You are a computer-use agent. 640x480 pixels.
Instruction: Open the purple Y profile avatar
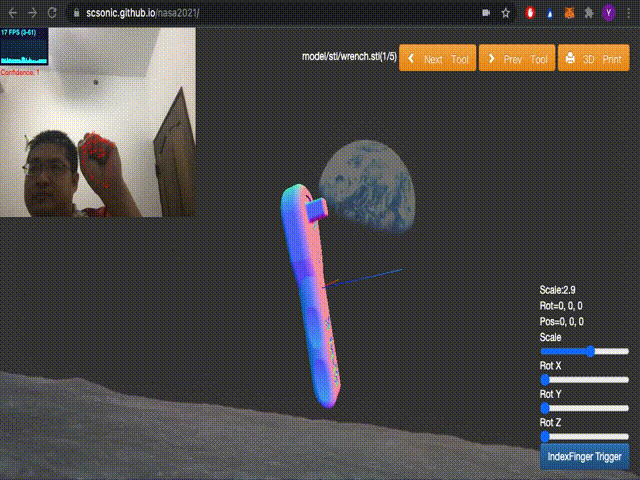[610, 13]
